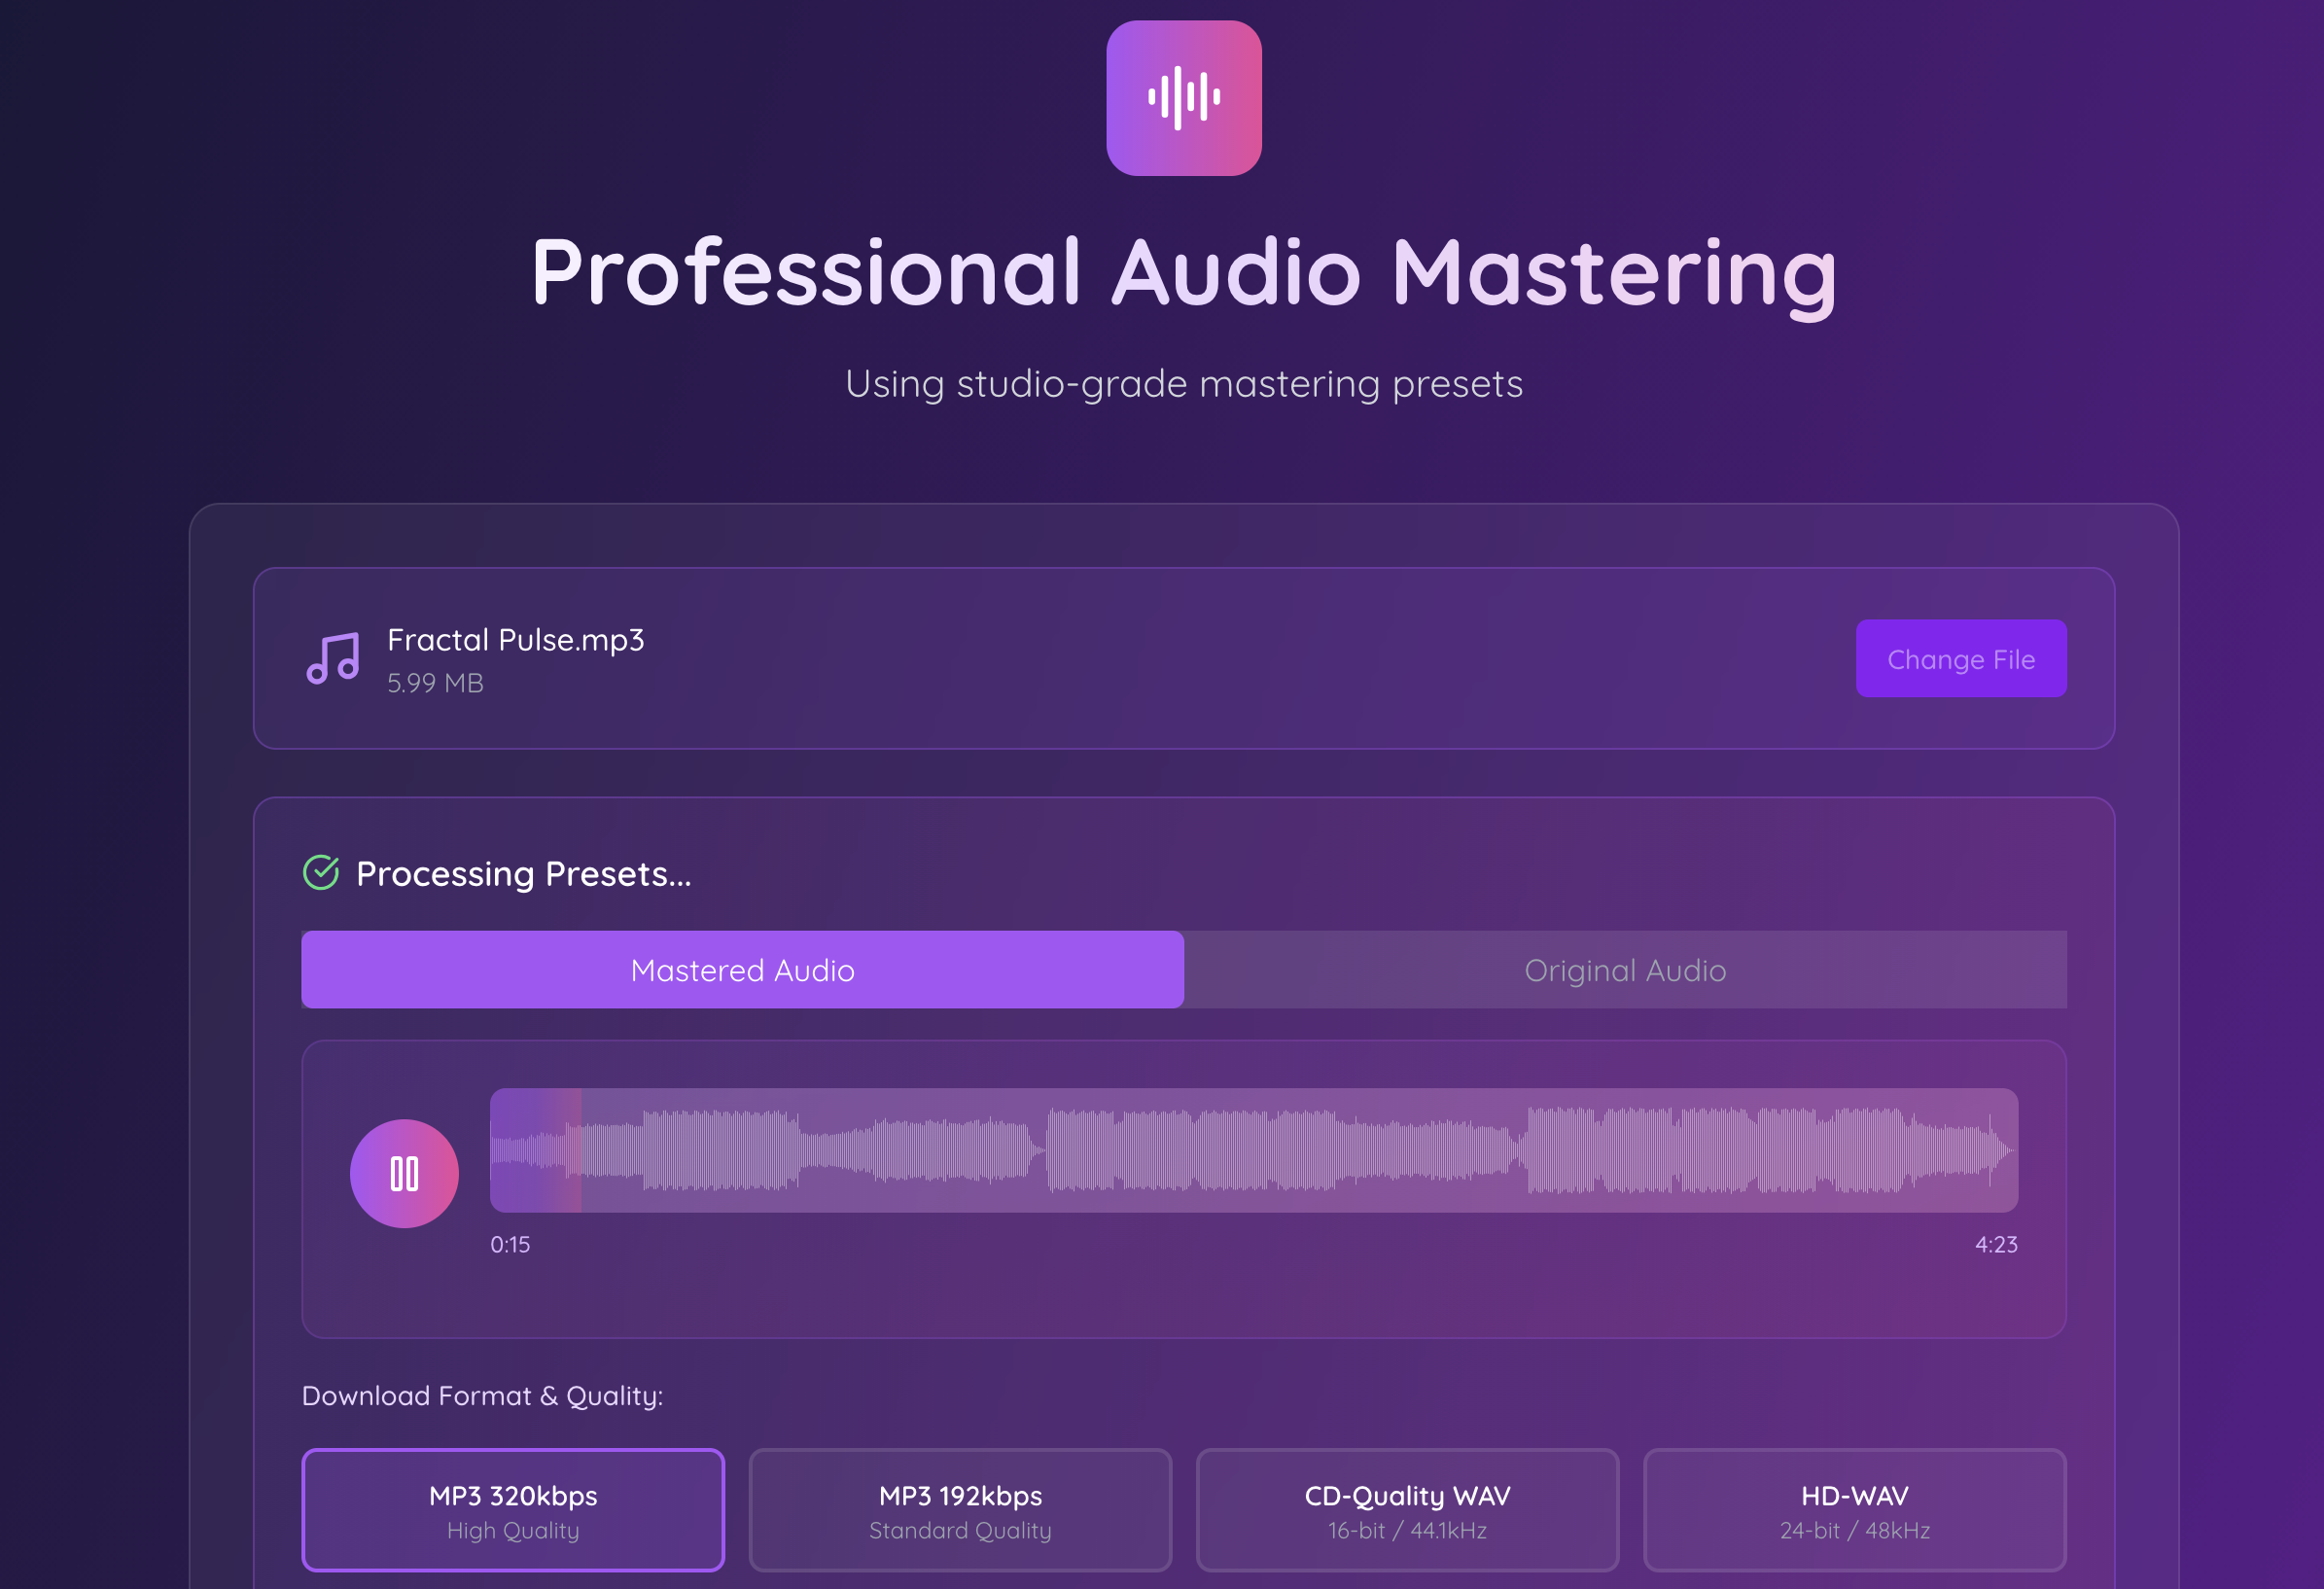Seek to the middle of the waveform
This screenshot has width=2324, height=1589.
pos(1254,1150)
